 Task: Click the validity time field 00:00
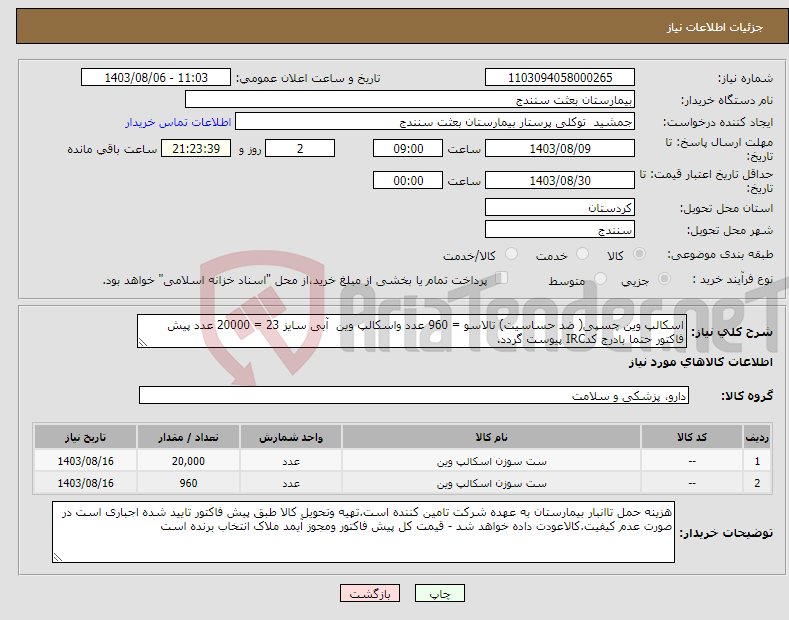point(408,180)
